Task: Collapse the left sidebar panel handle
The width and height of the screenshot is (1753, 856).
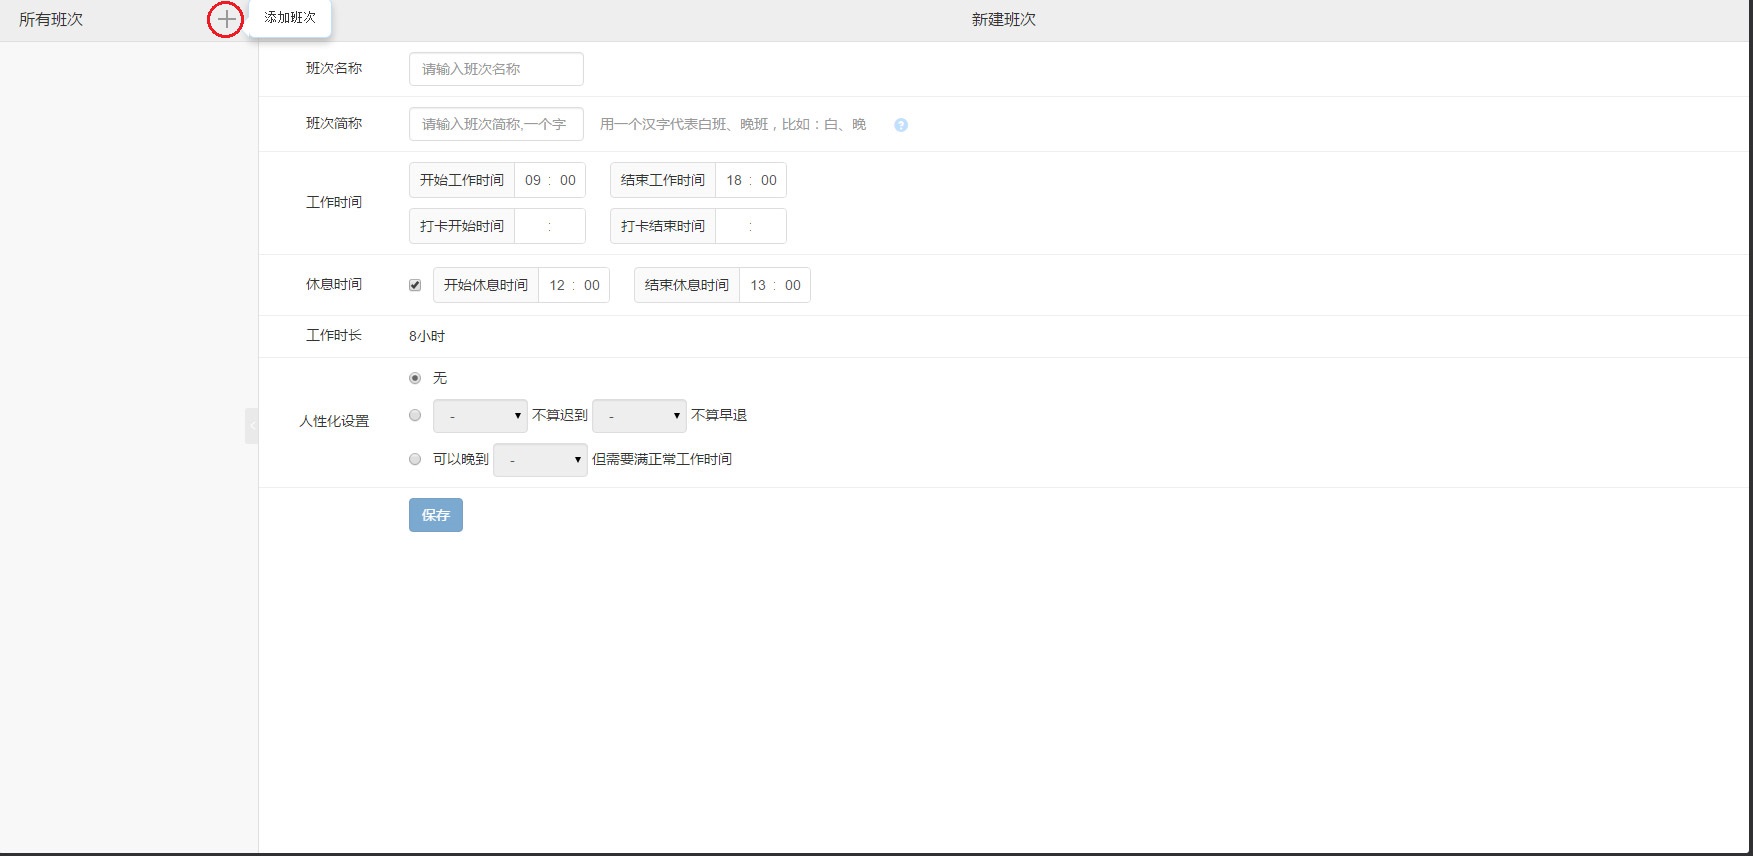Action: click(x=252, y=425)
